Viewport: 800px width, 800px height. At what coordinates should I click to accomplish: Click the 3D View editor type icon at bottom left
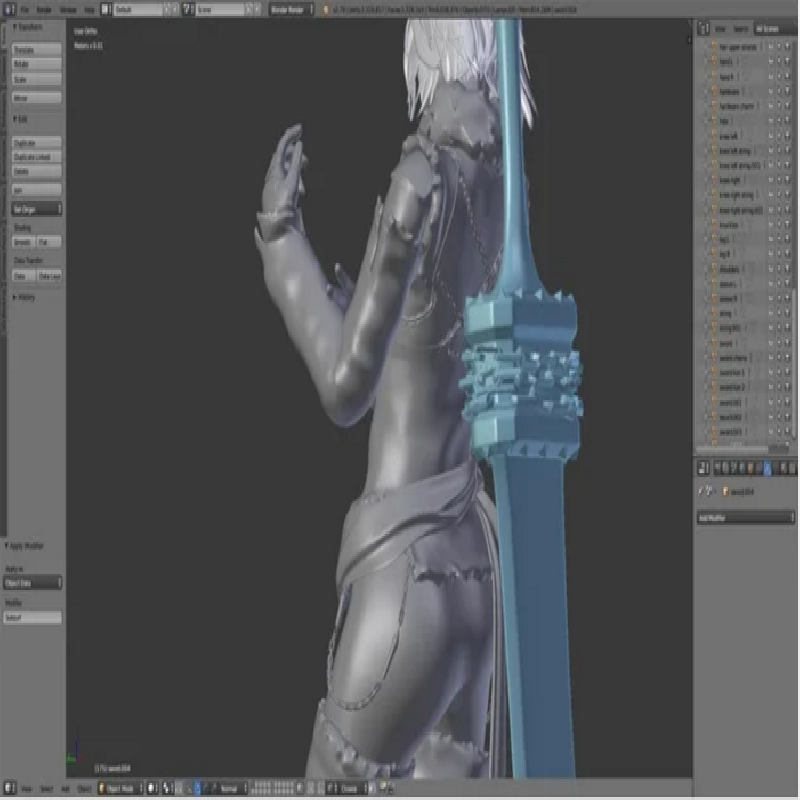[x=9, y=788]
